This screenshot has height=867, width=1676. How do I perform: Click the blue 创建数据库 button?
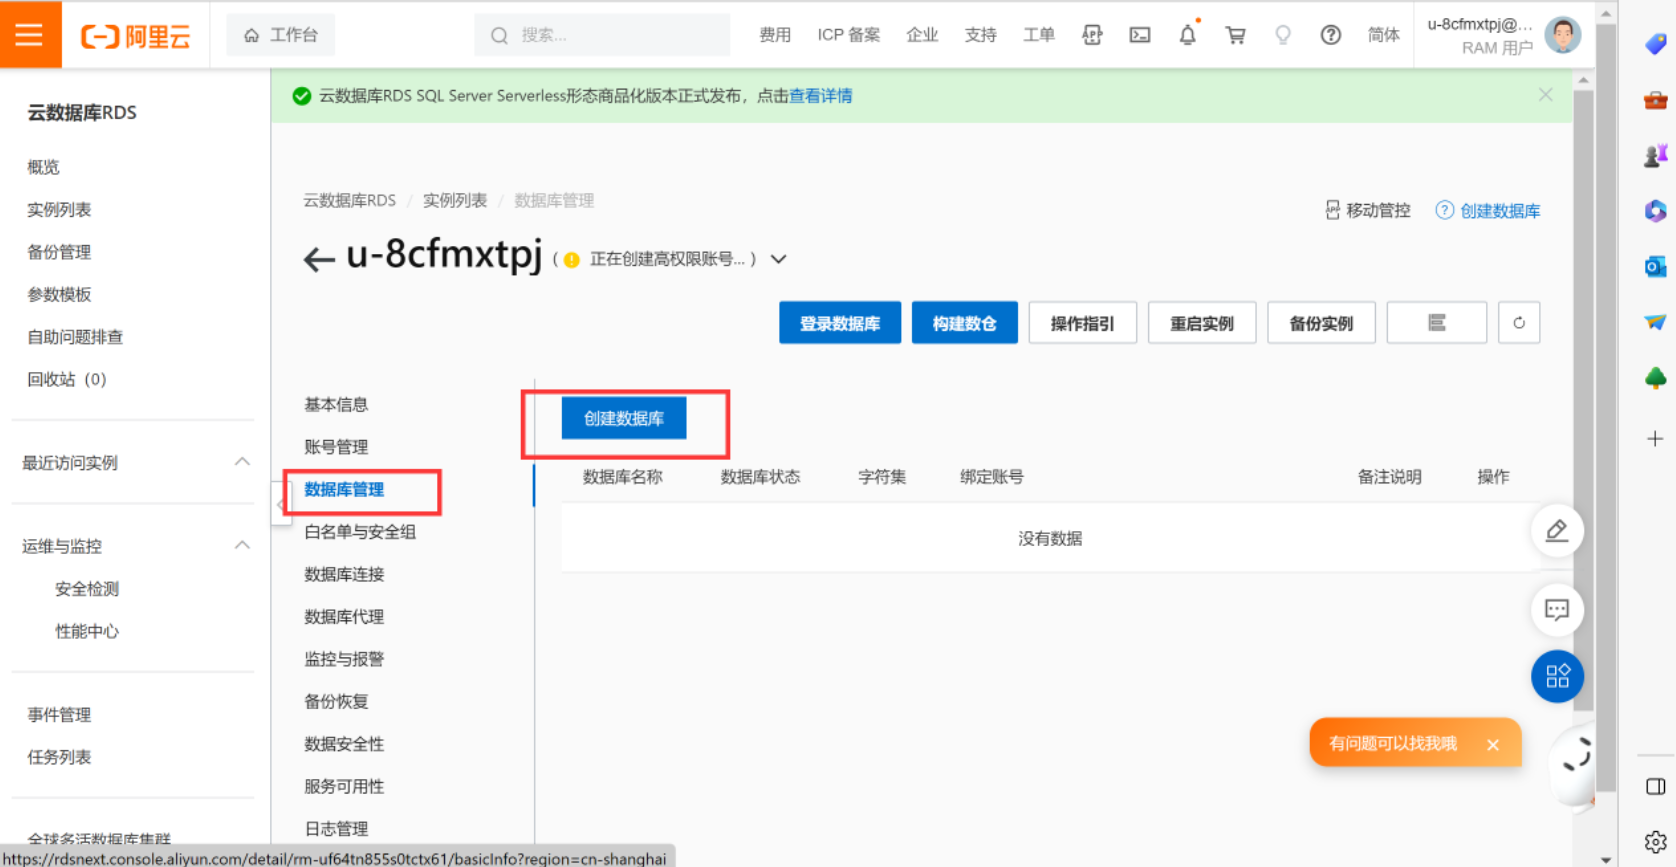[624, 418]
